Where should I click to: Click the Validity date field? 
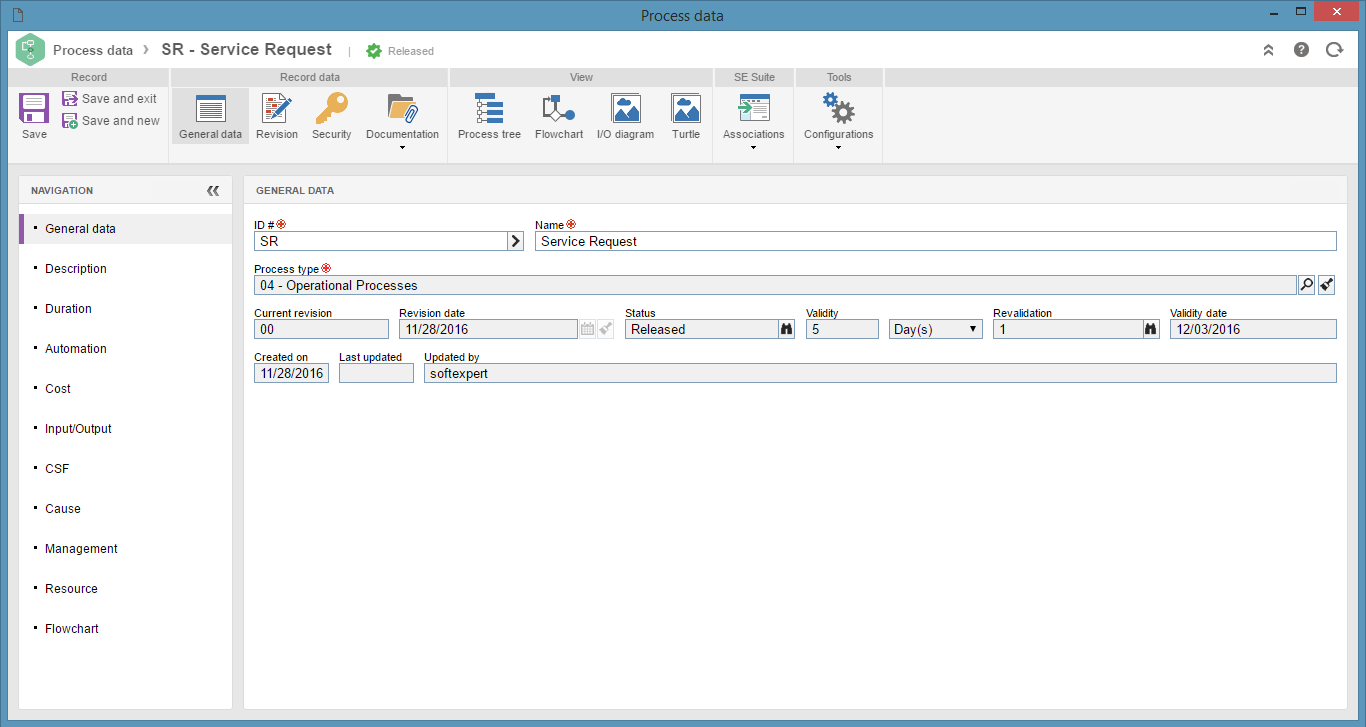click(x=1253, y=329)
